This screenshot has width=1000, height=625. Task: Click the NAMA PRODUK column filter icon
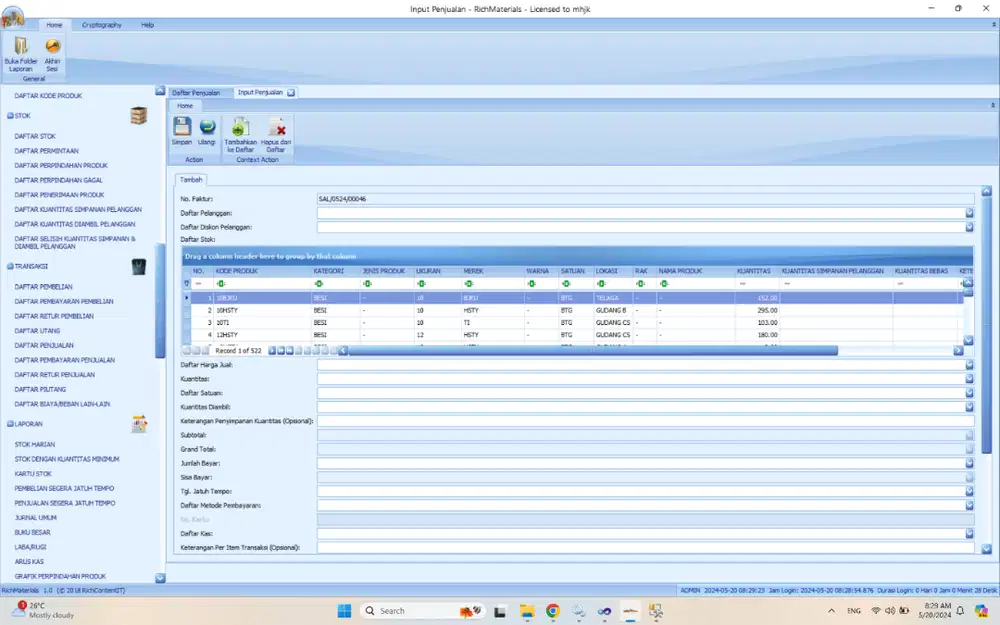pos(663,284)
